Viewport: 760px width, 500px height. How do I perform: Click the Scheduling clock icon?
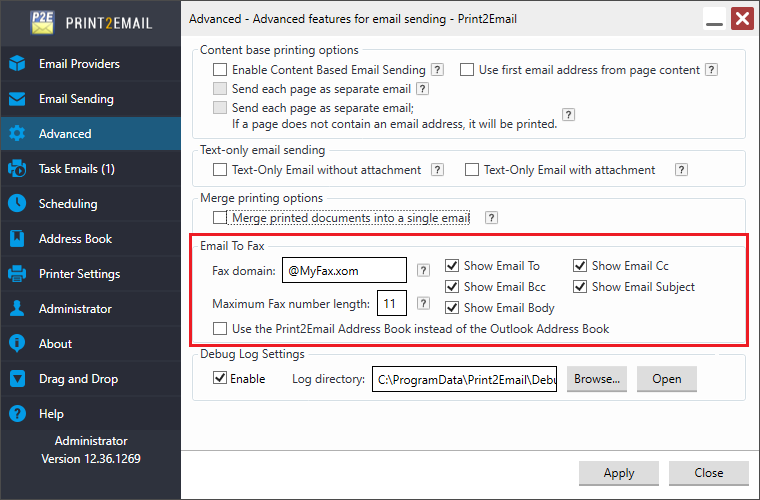pyautogui.click(x=17, y=204)
